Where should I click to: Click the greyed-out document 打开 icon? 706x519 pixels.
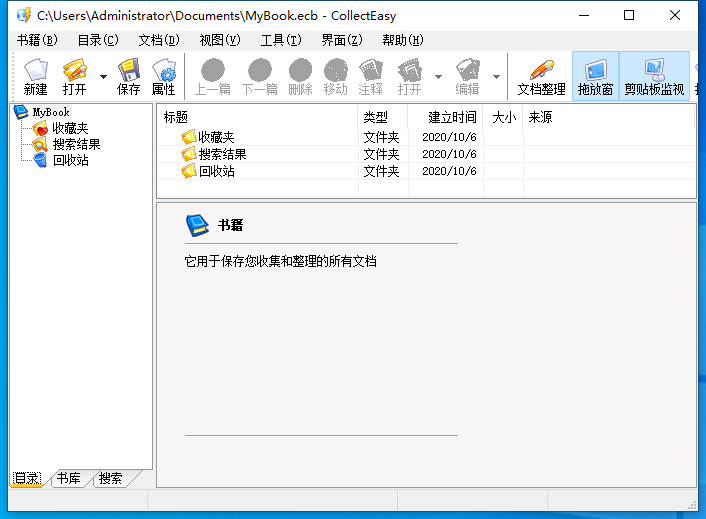409,76
